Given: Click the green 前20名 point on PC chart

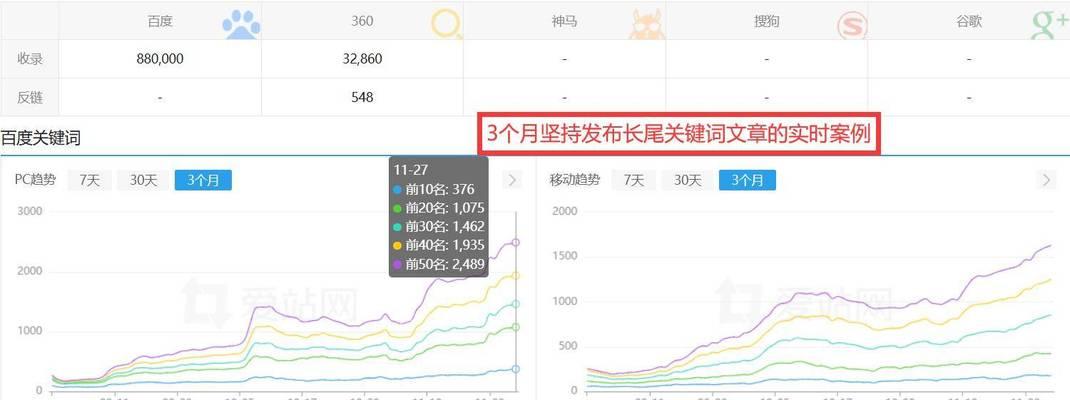Looking at the screenshot, I should pos(516,328).
